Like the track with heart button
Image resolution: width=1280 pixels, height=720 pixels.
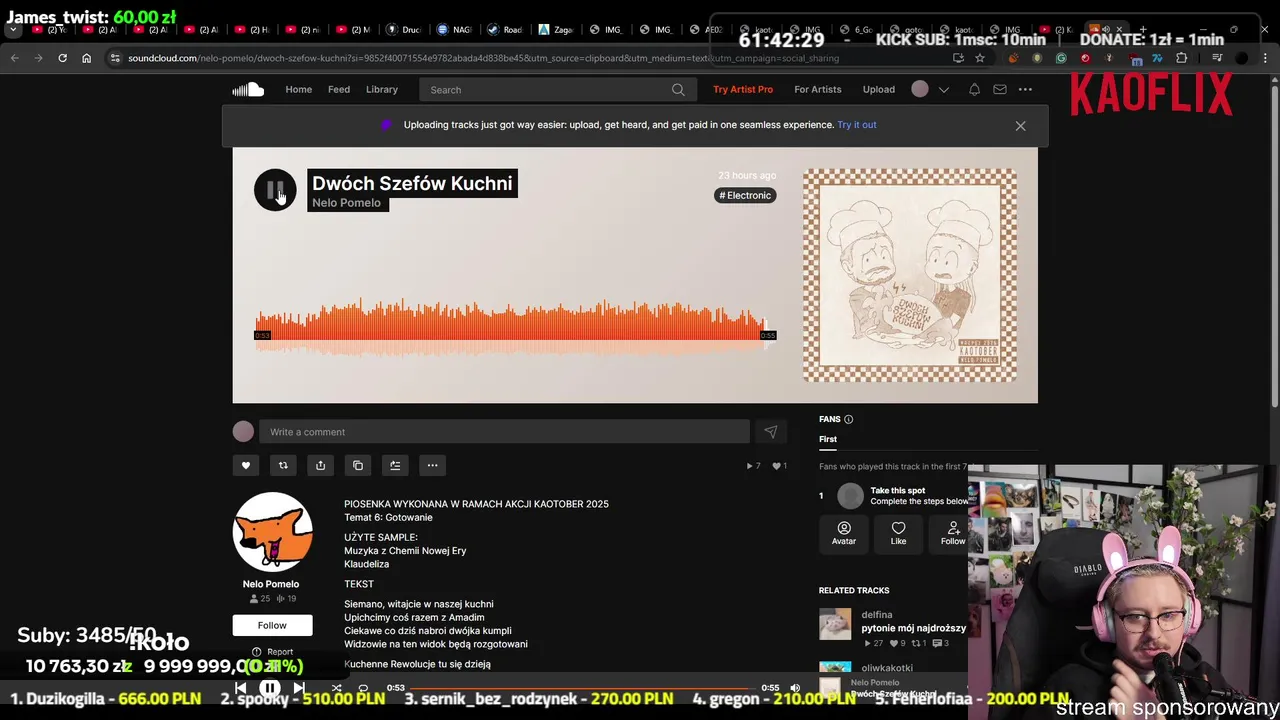coord(245,465)
